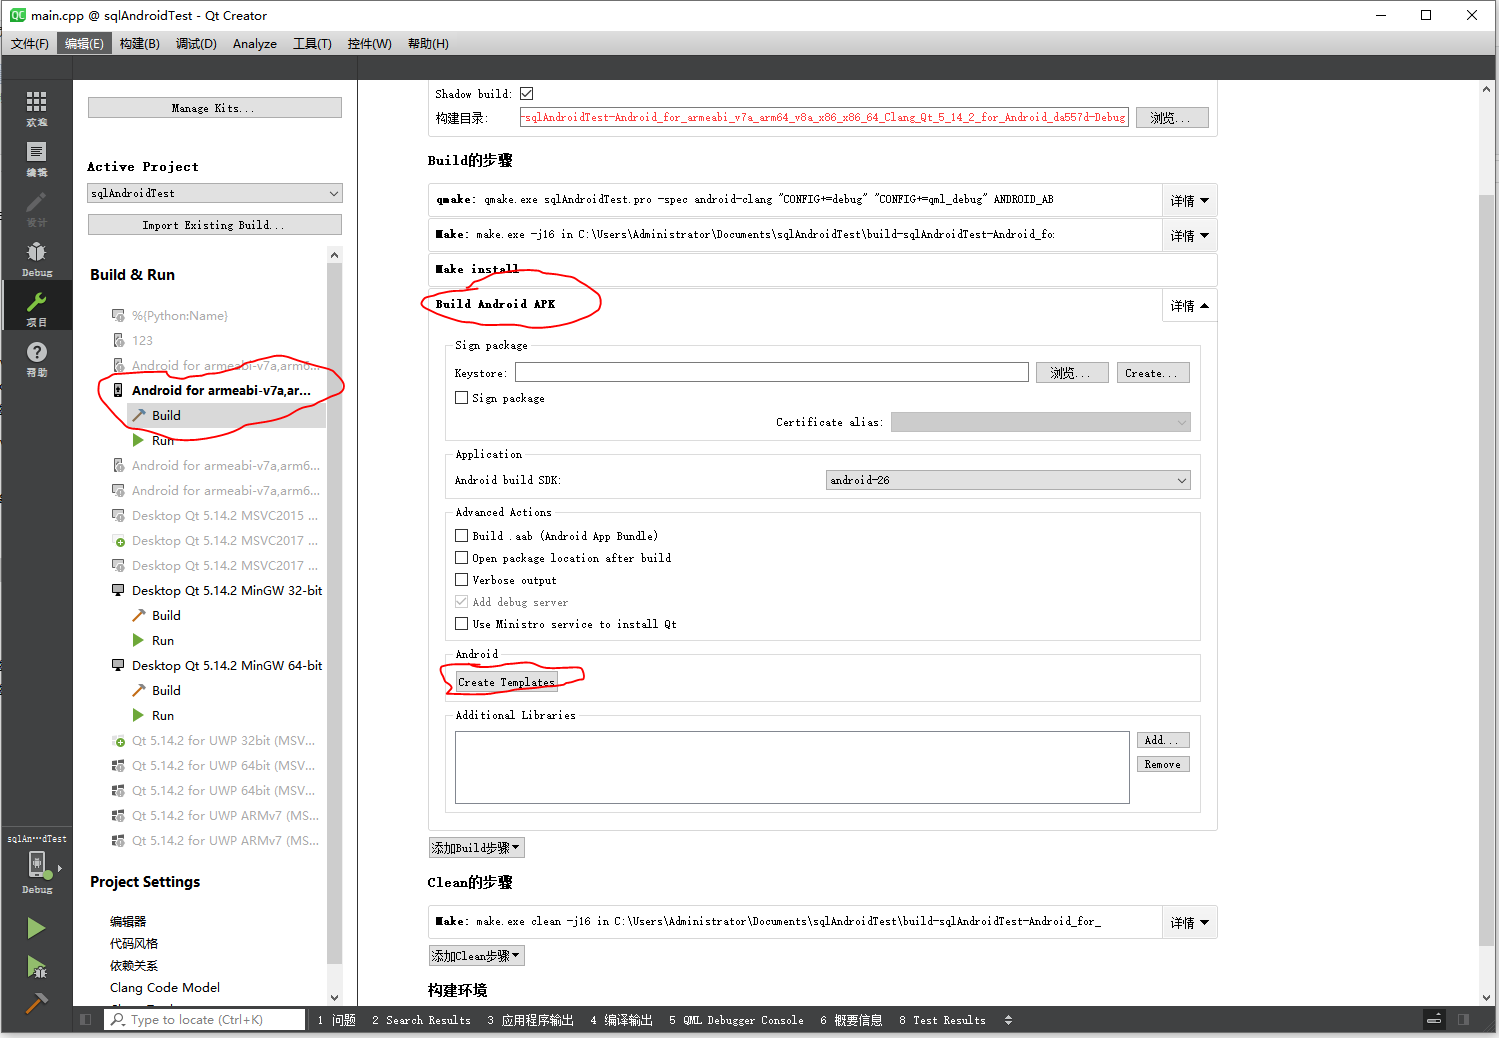Open Add Clean Step dropdown
1499x1038 pixels.
(x=476, y=956)
